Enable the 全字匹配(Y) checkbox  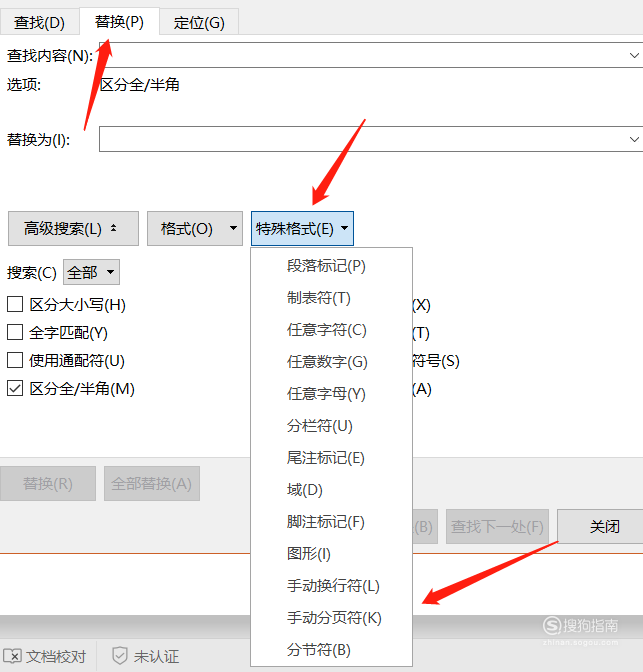[x=15, y=332]
